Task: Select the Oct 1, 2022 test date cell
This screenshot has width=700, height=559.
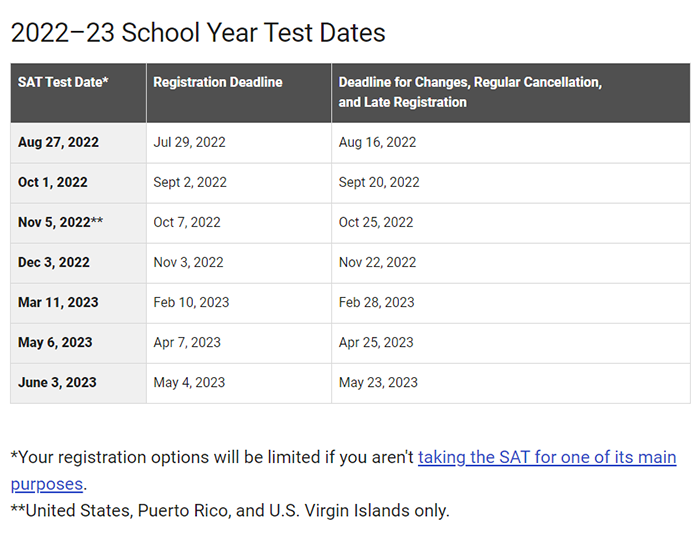Action: [53, 182]
